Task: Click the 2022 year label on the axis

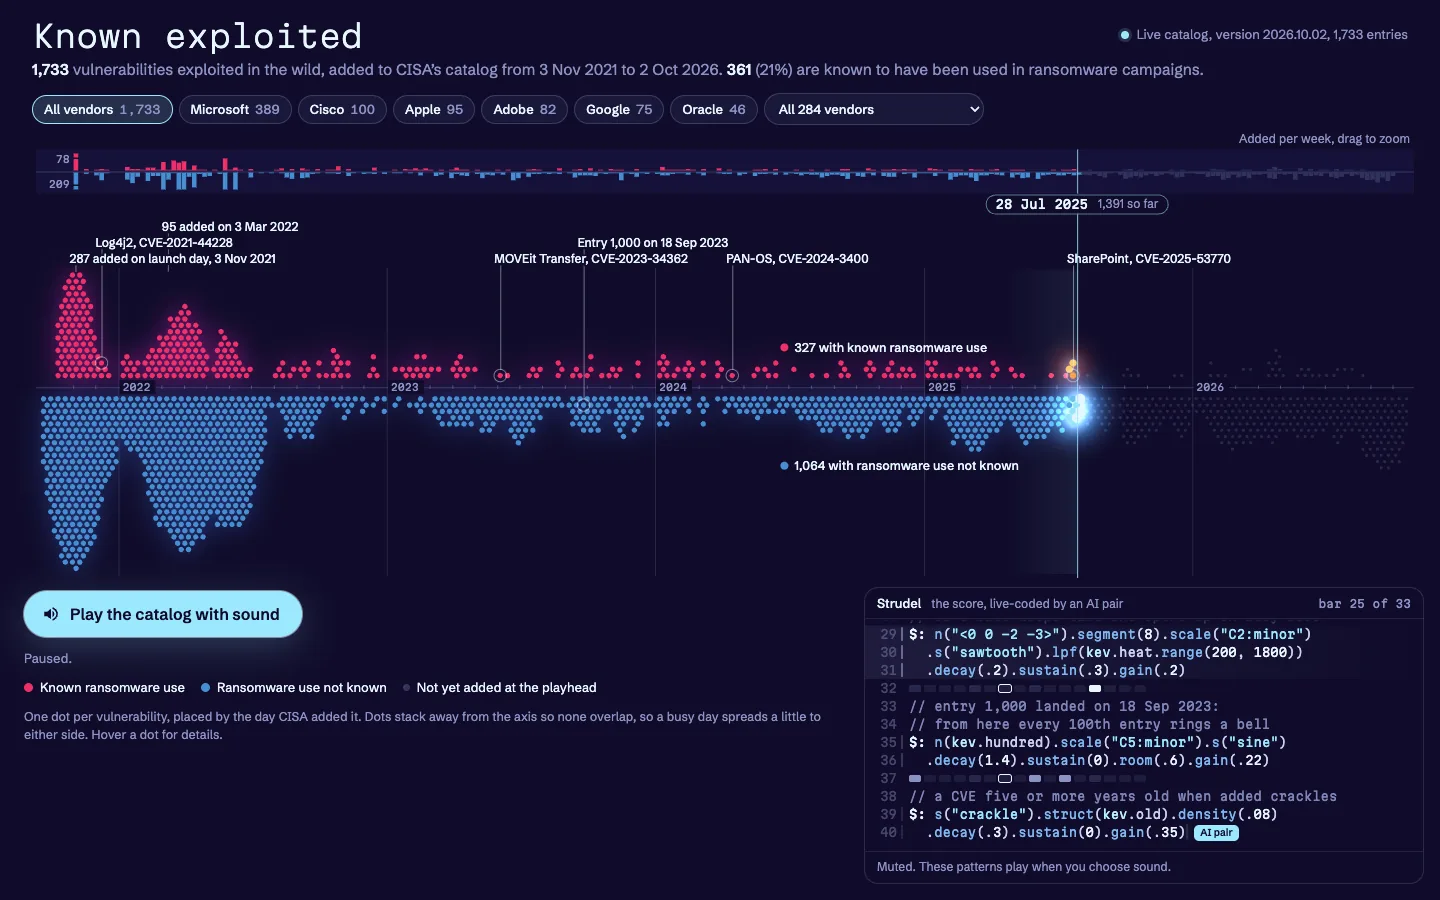Action: [x=136, y=387]
